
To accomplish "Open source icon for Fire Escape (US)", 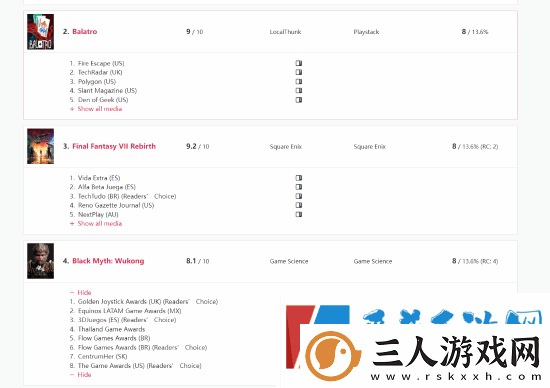I will (299, 63).
